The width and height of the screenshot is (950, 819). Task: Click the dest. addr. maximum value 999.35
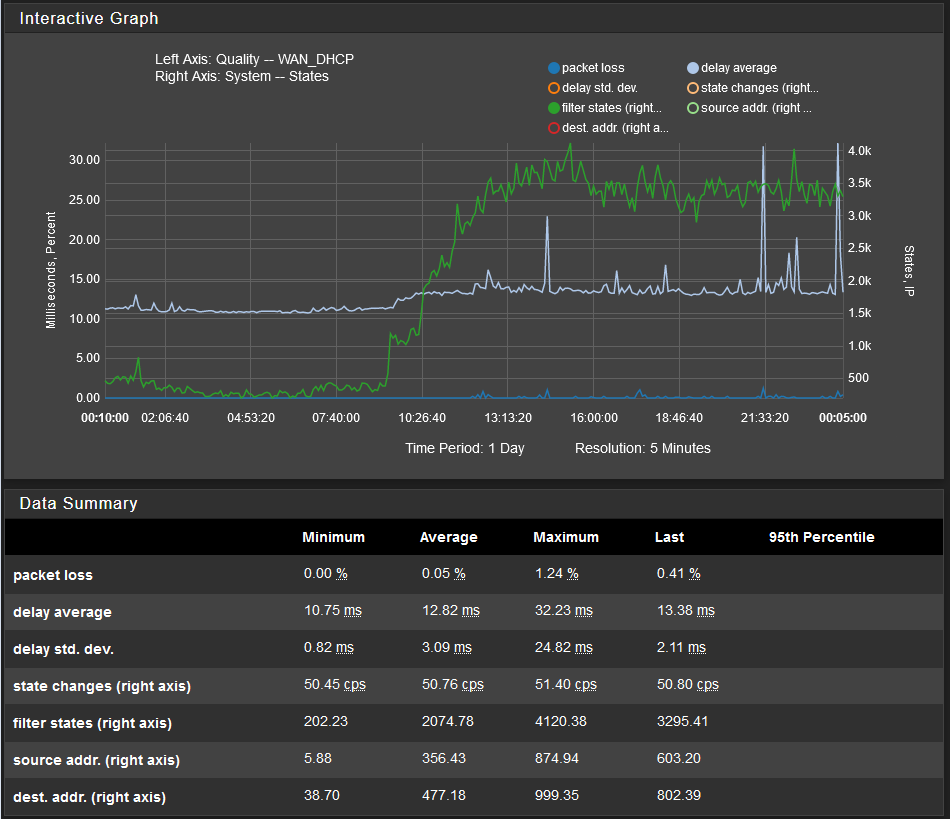coord(557,795)
